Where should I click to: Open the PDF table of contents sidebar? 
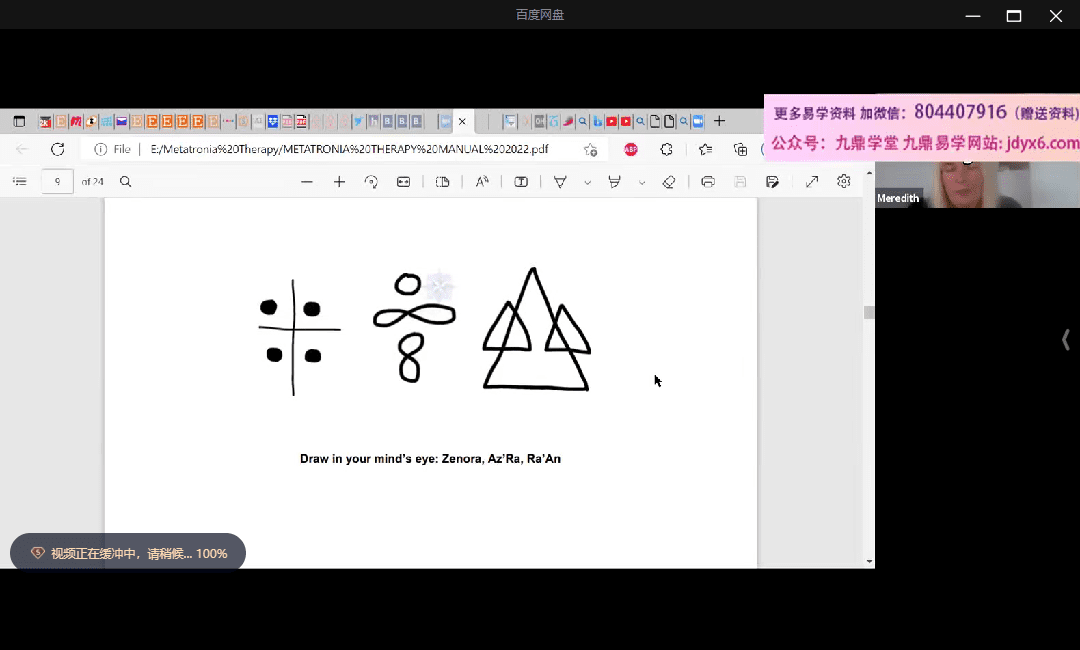[x=19, y=182]
